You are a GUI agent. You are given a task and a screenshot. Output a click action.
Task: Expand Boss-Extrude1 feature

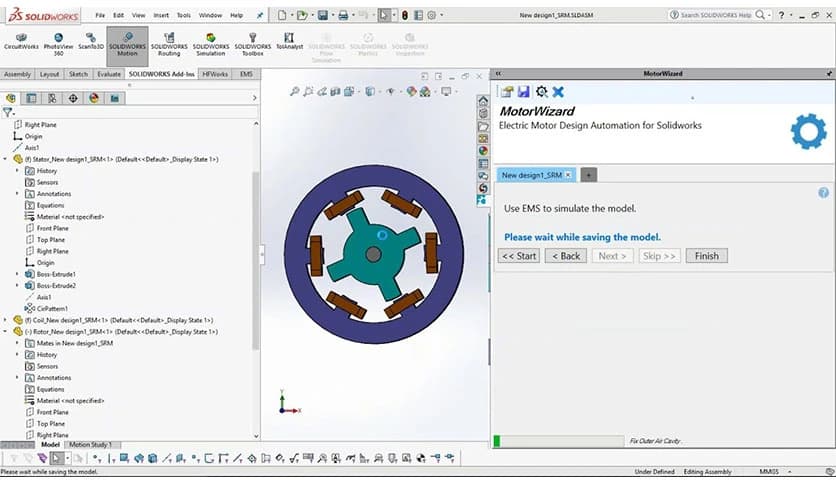pyautogui.click(x=17, y=274)
